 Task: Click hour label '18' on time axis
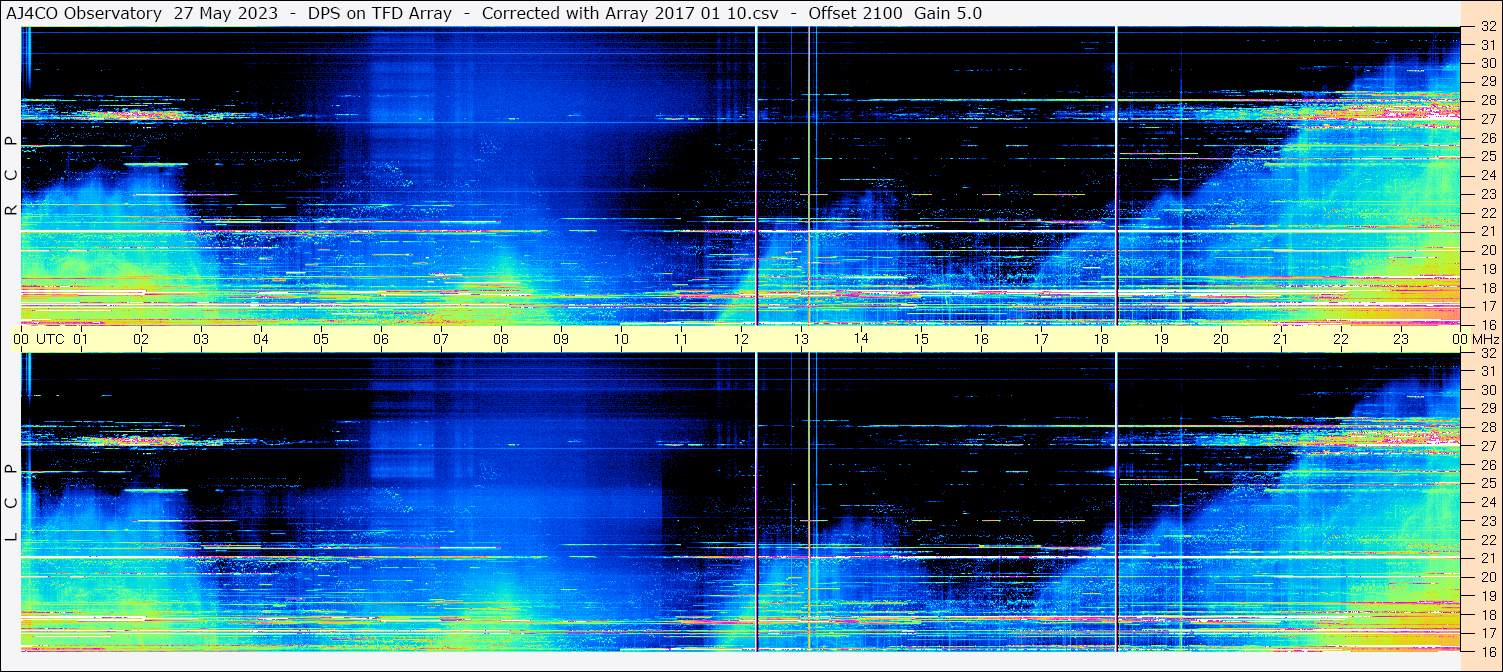(x=1101, y=339)
